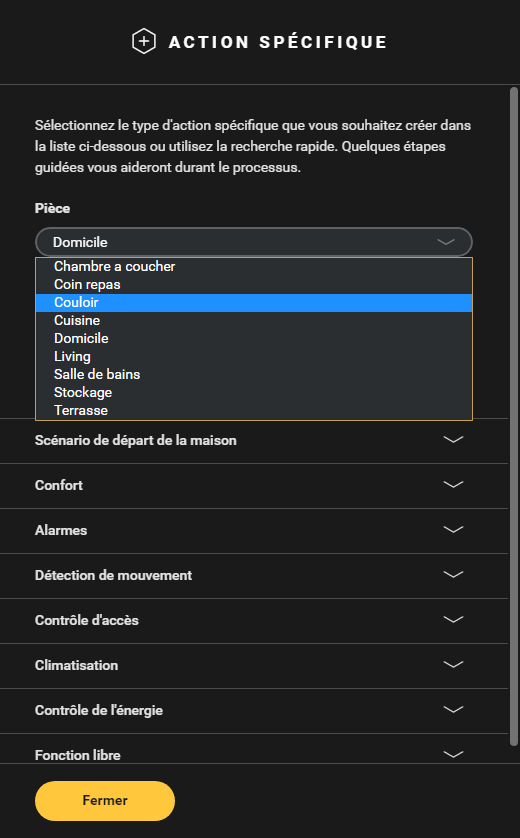Click the vertical scrollbar on right side
Screen dimensions: 520x838
coord(514,417)
